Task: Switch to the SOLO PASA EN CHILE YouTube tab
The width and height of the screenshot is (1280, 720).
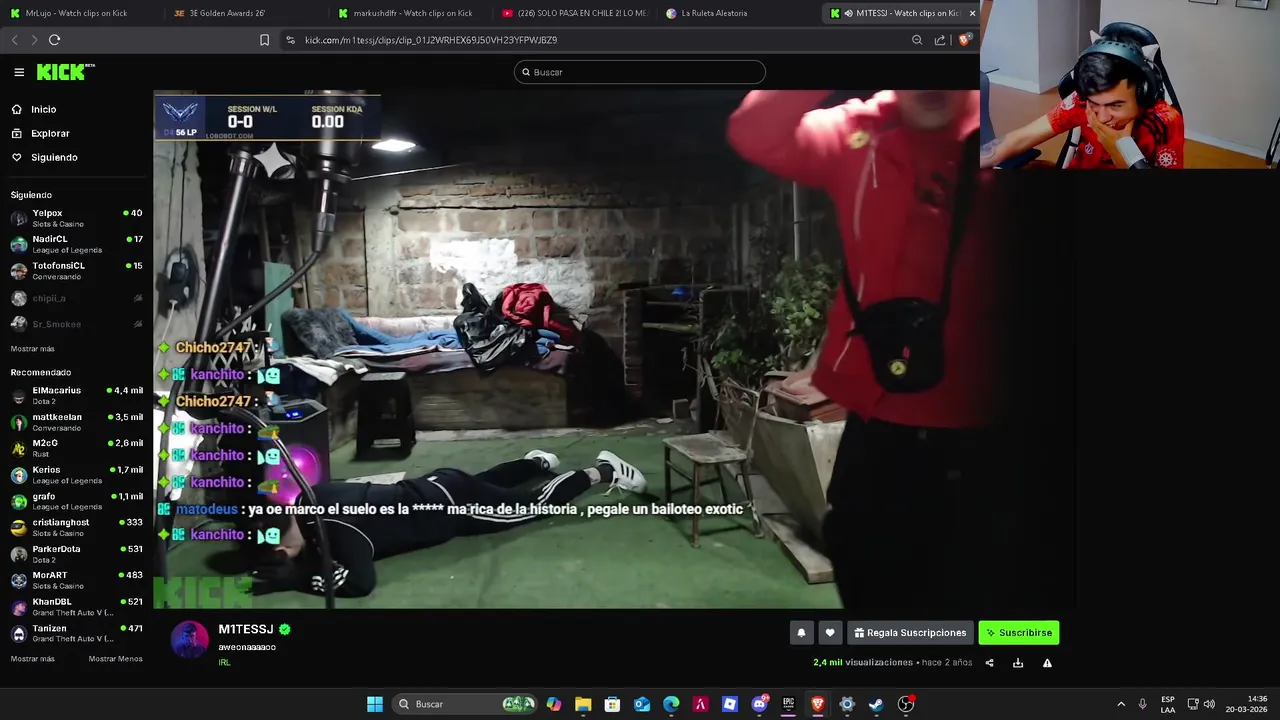Action: click(x=575, y=13)
